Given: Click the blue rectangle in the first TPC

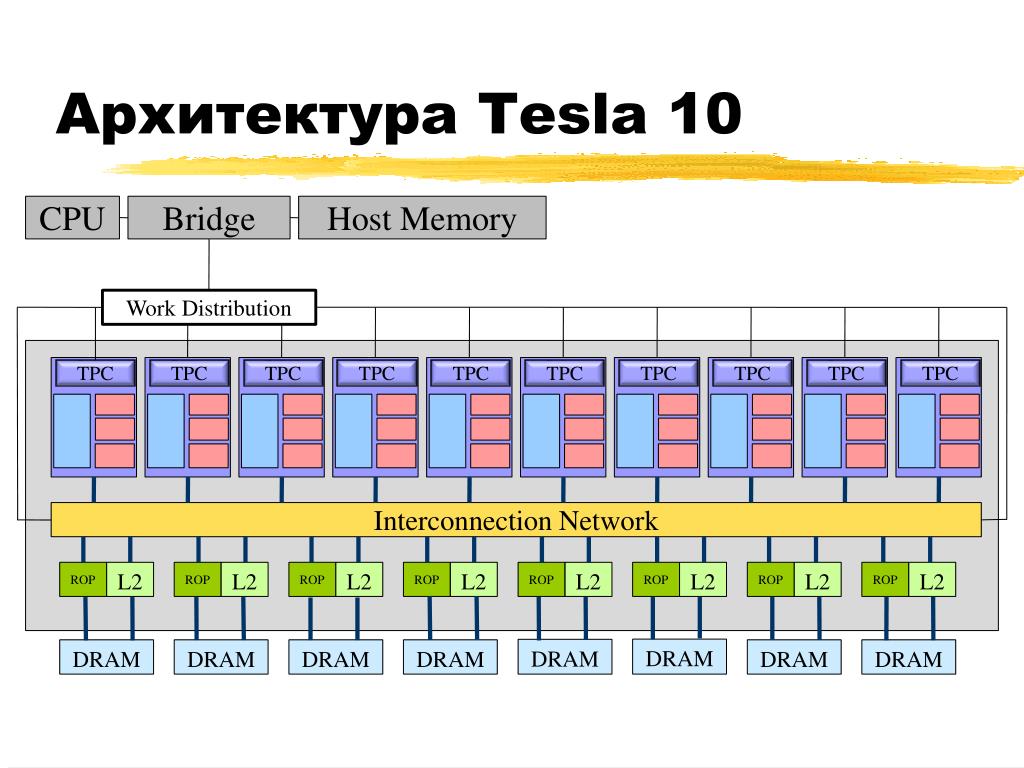Looking at the screenshot, I should [x=72, y=431].
